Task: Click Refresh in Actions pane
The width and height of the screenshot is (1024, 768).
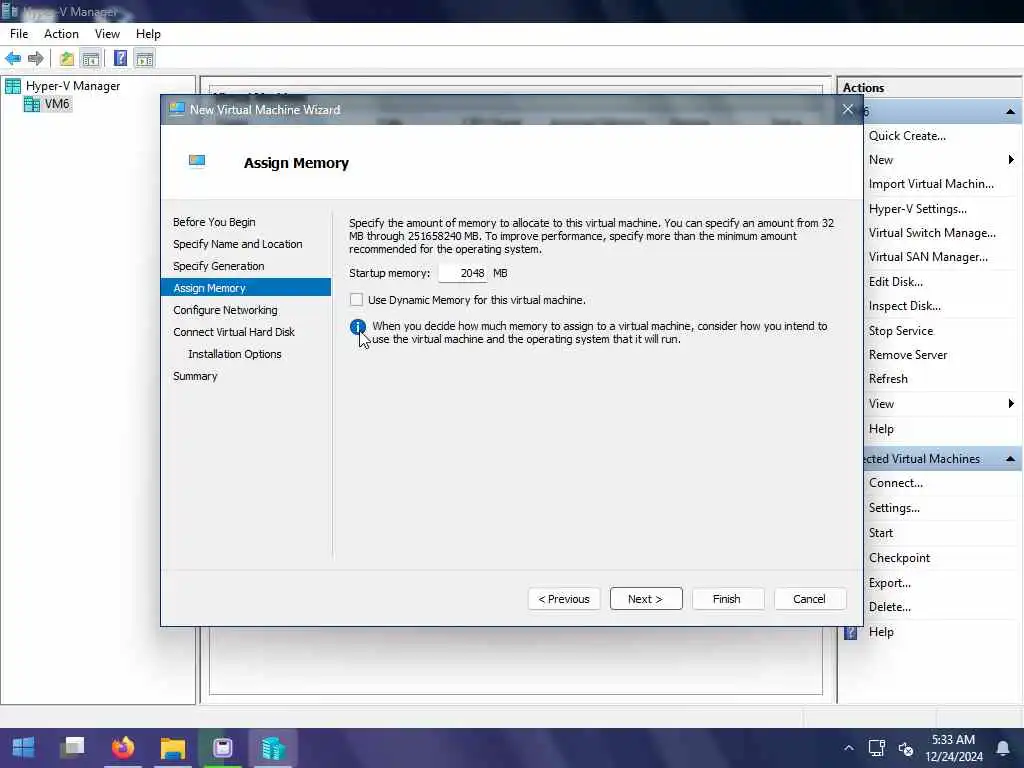Action: tap(888, 379)
